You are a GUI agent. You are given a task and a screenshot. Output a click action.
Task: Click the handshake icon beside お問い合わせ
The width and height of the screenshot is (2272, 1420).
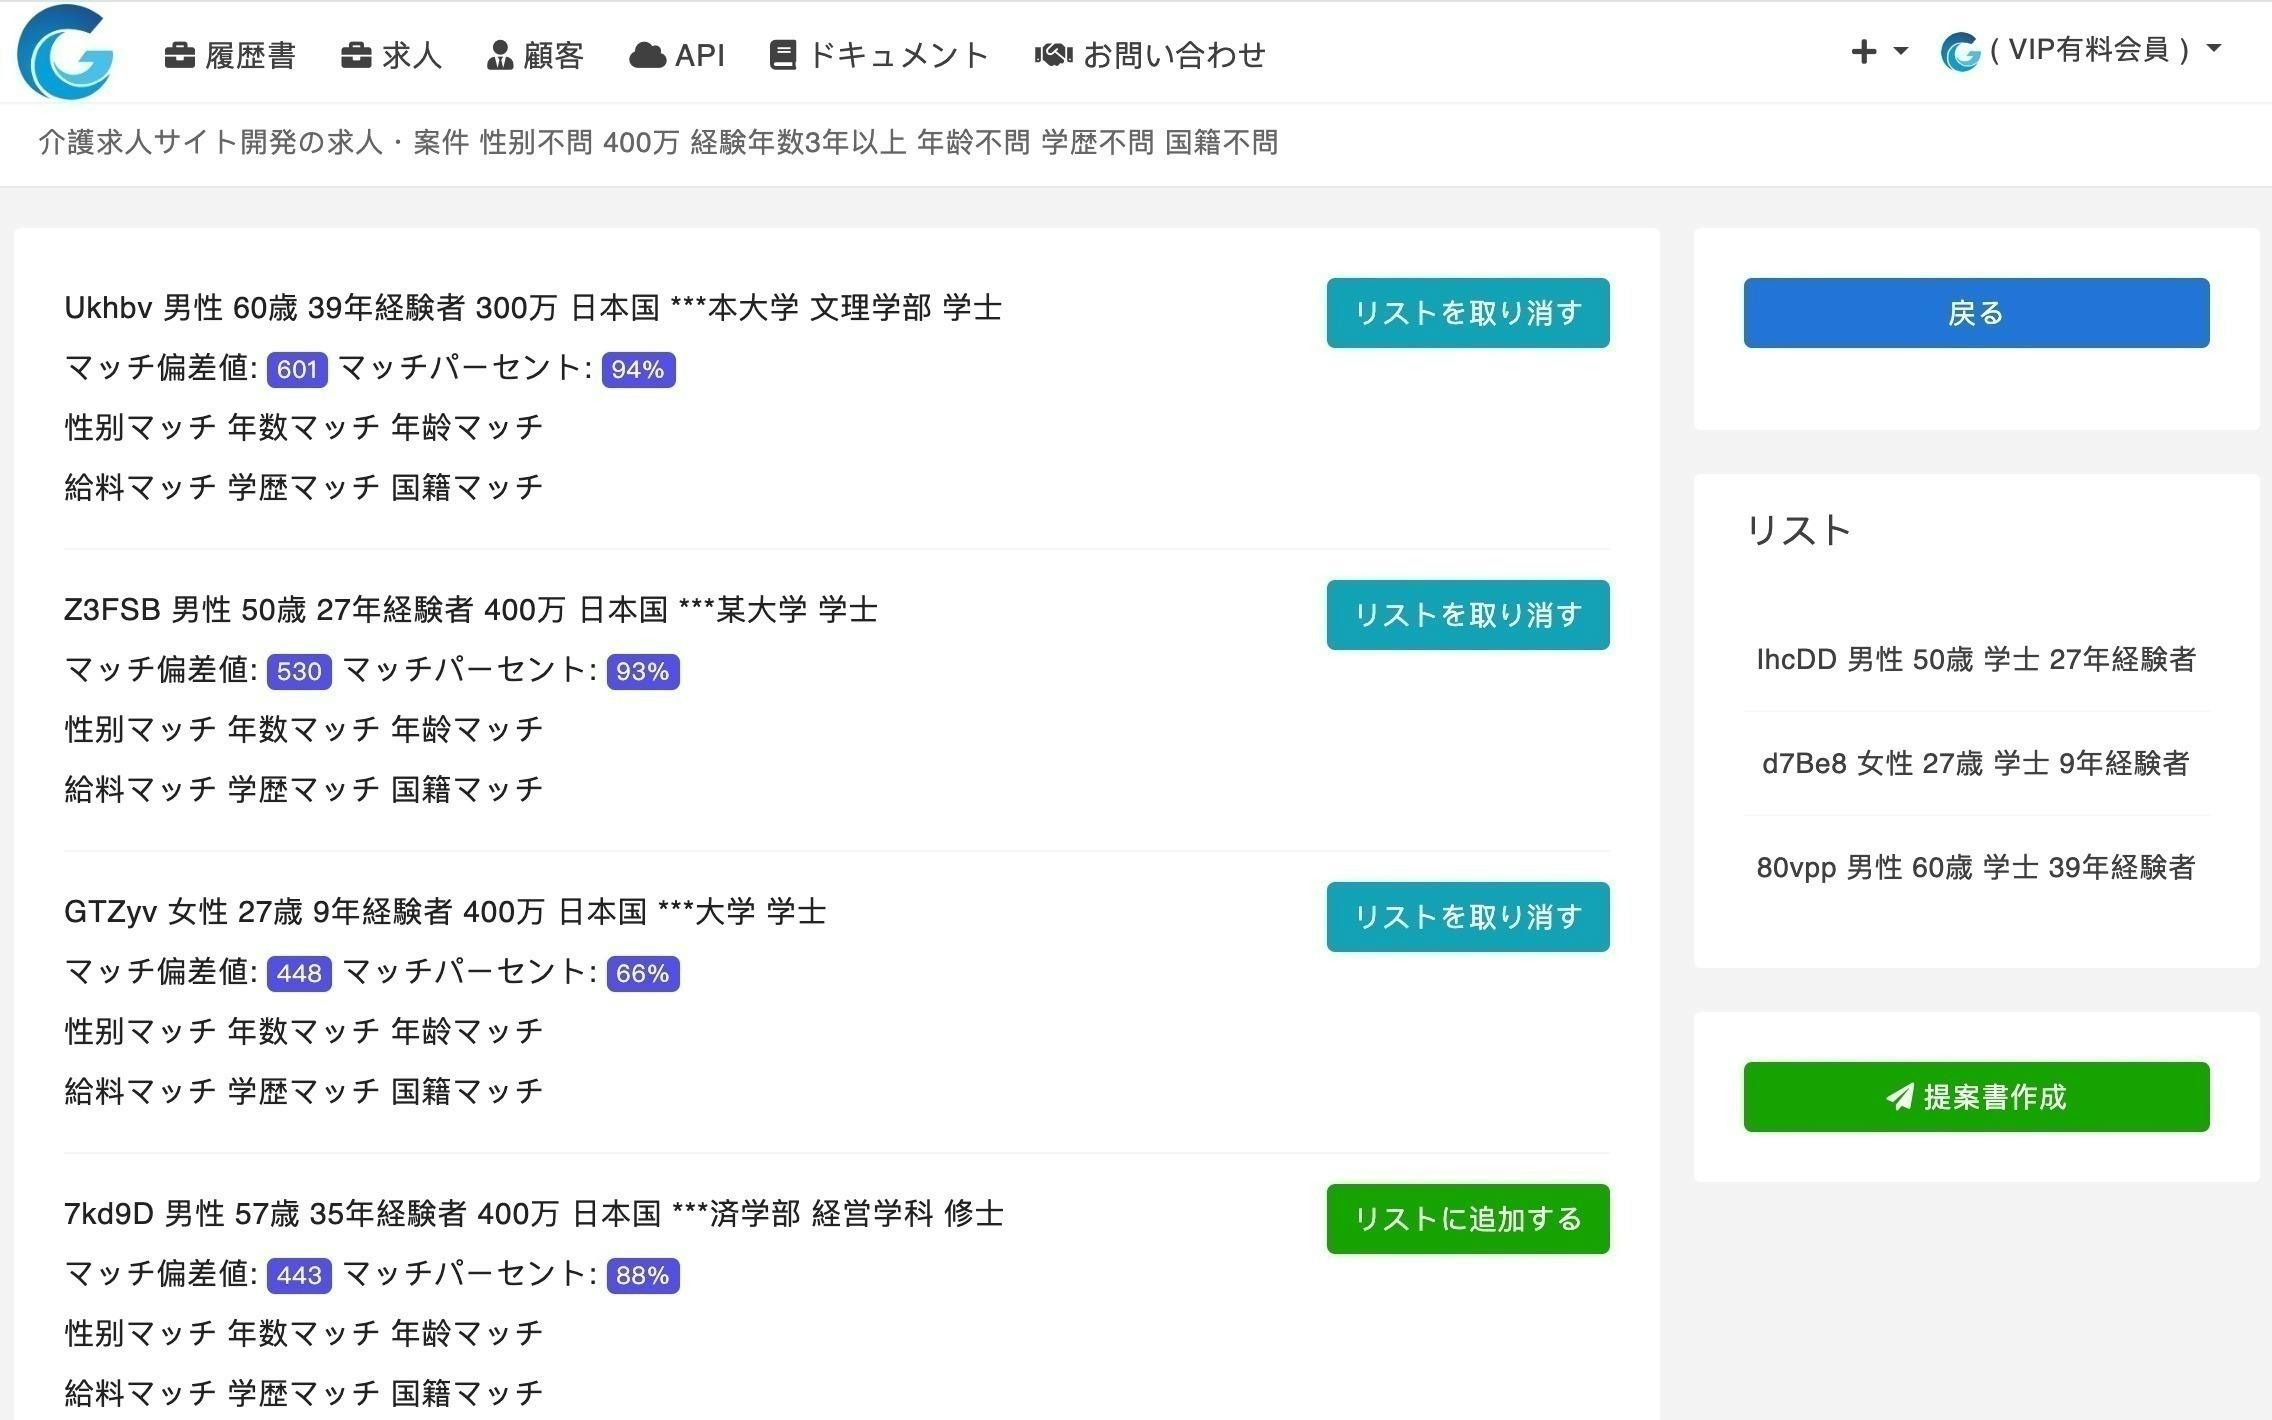tap(1053, 55)
